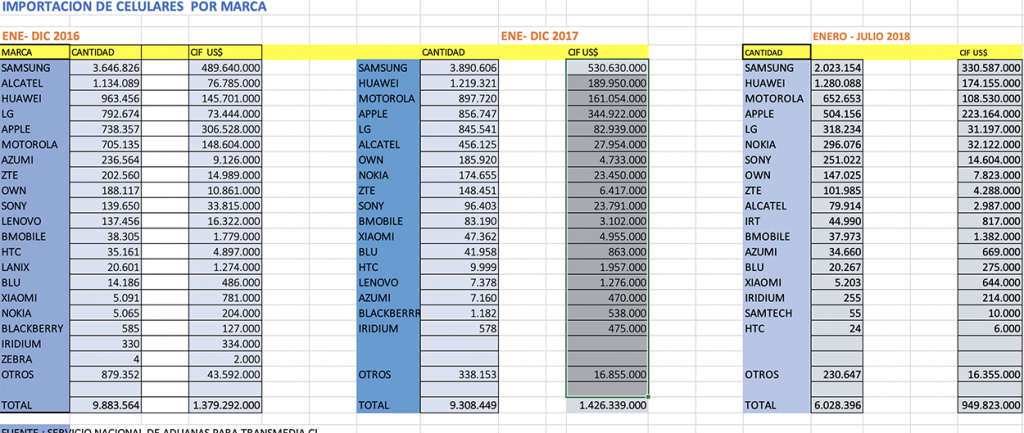Click the title 'IMPORTACION DE CELULARES POR MARCA'
This screenshot has height=433, width=1024.
[133, 7]
